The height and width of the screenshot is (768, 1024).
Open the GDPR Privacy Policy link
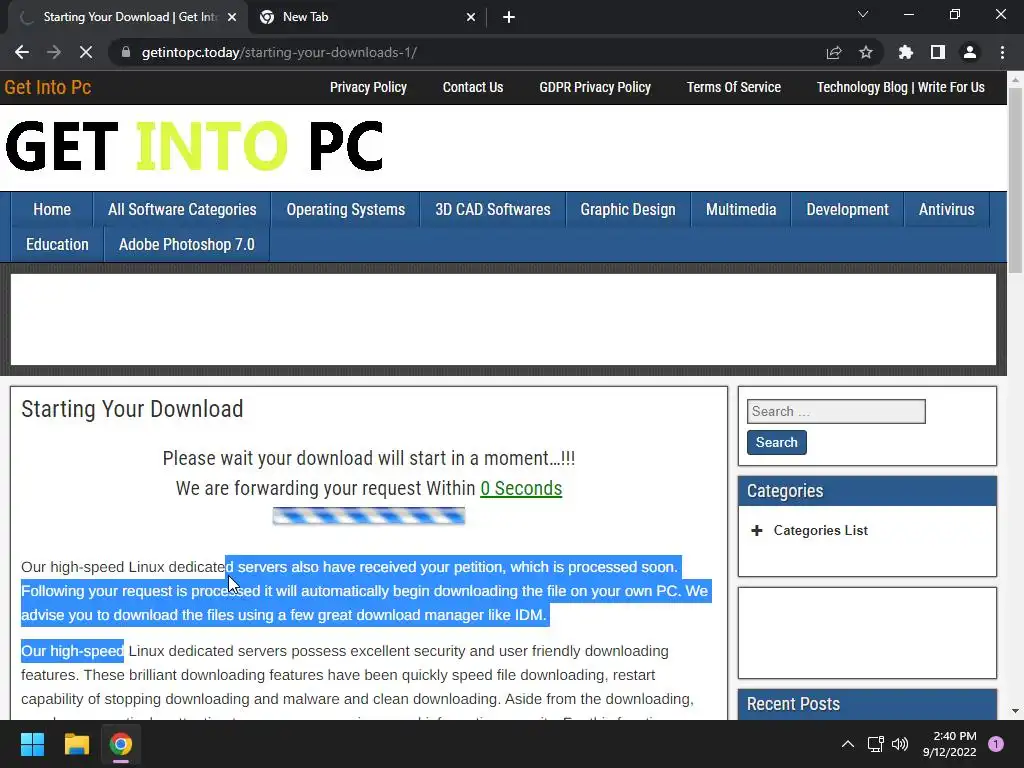[595, 87]
